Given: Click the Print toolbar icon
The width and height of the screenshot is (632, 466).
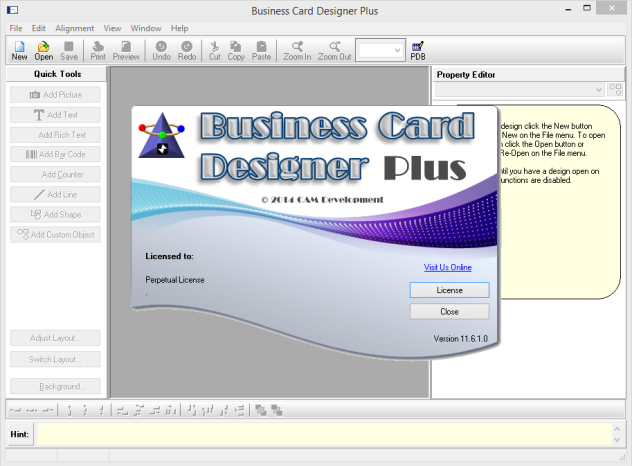Looking at the screenshot, I should click(98, 50).
